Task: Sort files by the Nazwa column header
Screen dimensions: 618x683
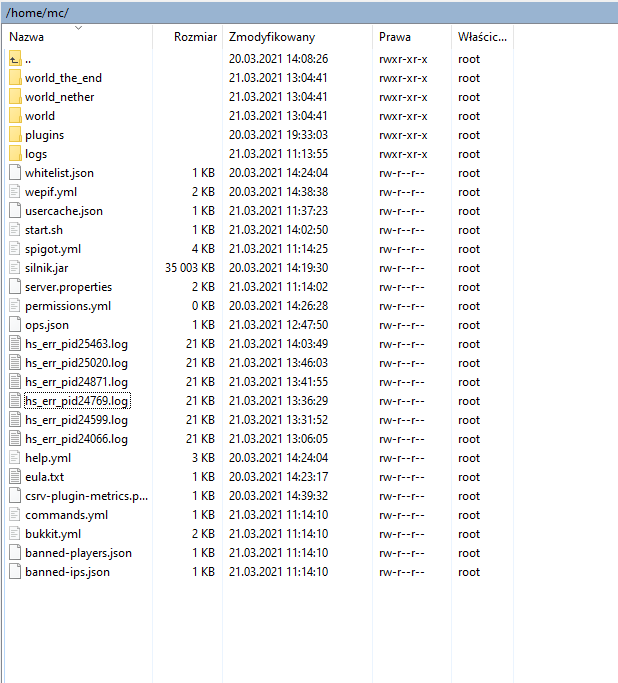Action: pos(27,37)
